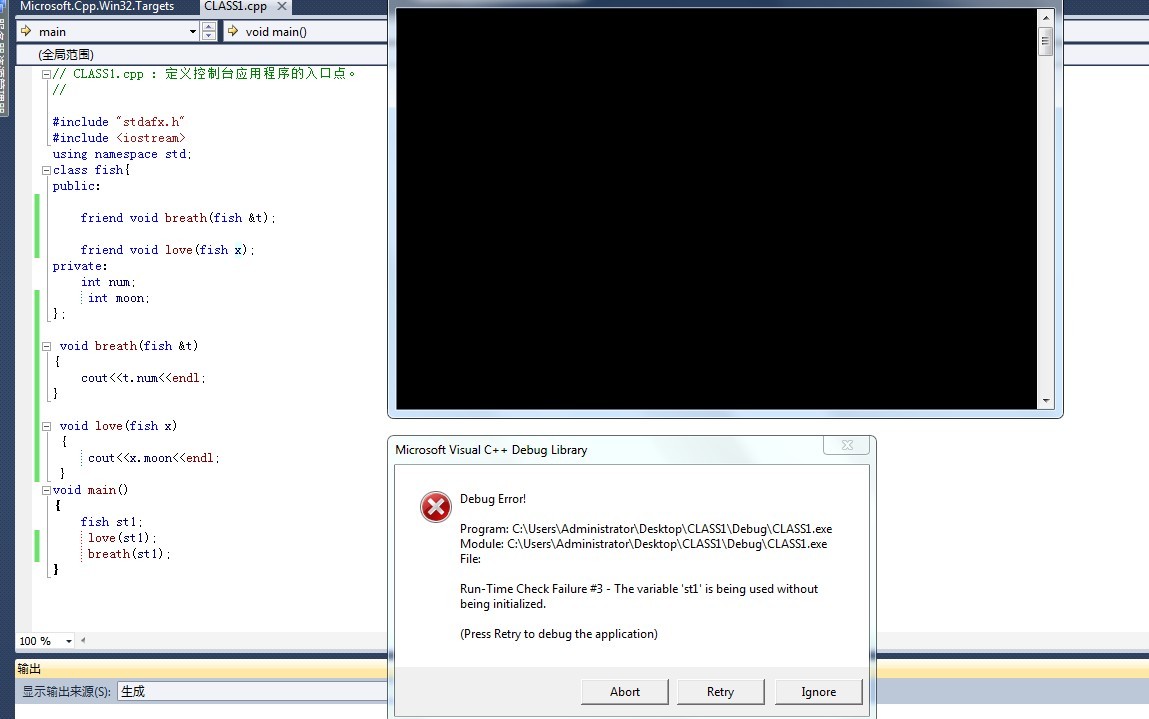
Task: Open the 显示输出来源 dropdown showing 生成
Action: pyautogui.click(x=253, y=691)
